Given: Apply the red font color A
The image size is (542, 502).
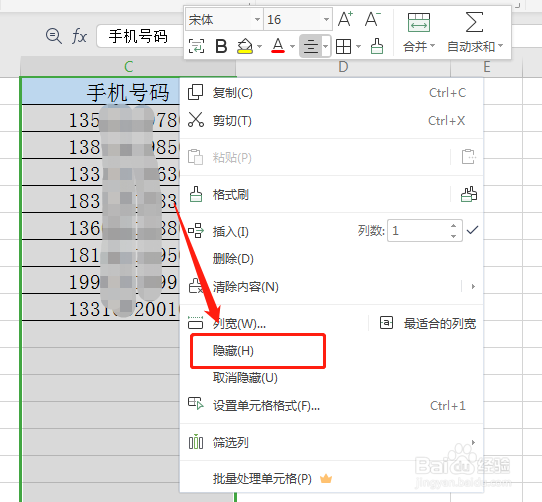Looking at the screenshot, I should point(278,46).
